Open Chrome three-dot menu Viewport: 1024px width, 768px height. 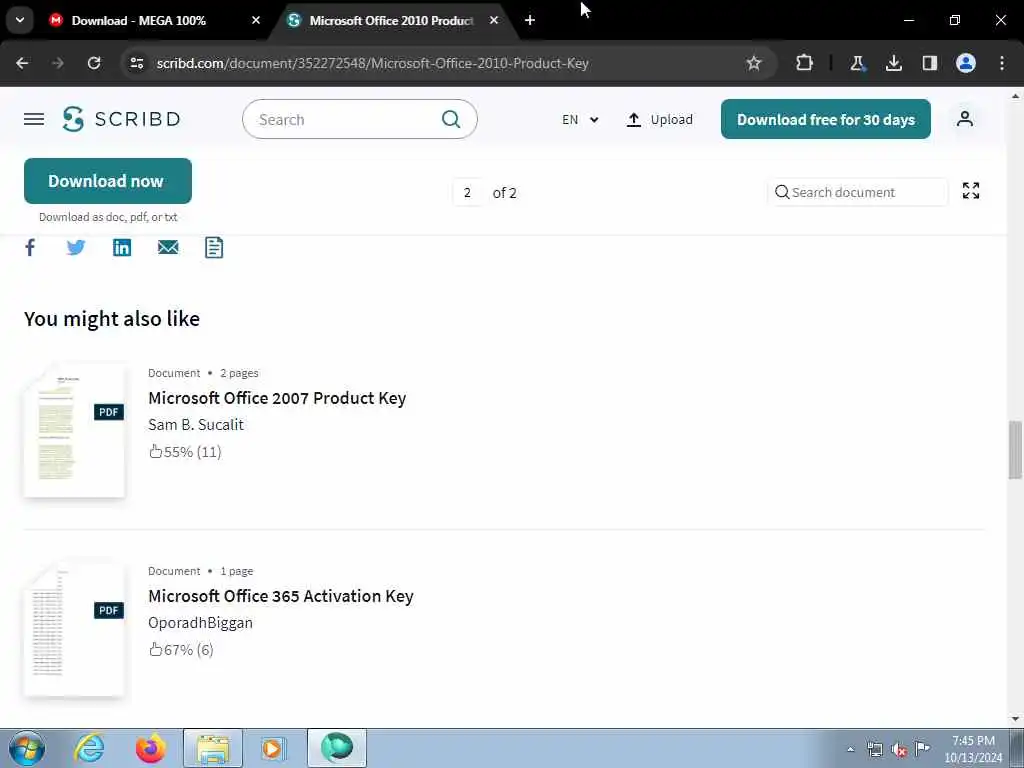1002,63
